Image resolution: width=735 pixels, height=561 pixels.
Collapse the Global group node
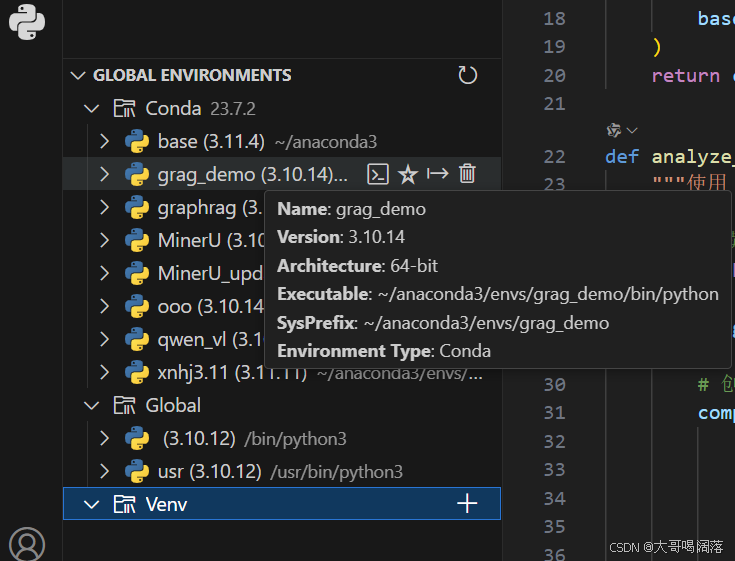(91, 406)
